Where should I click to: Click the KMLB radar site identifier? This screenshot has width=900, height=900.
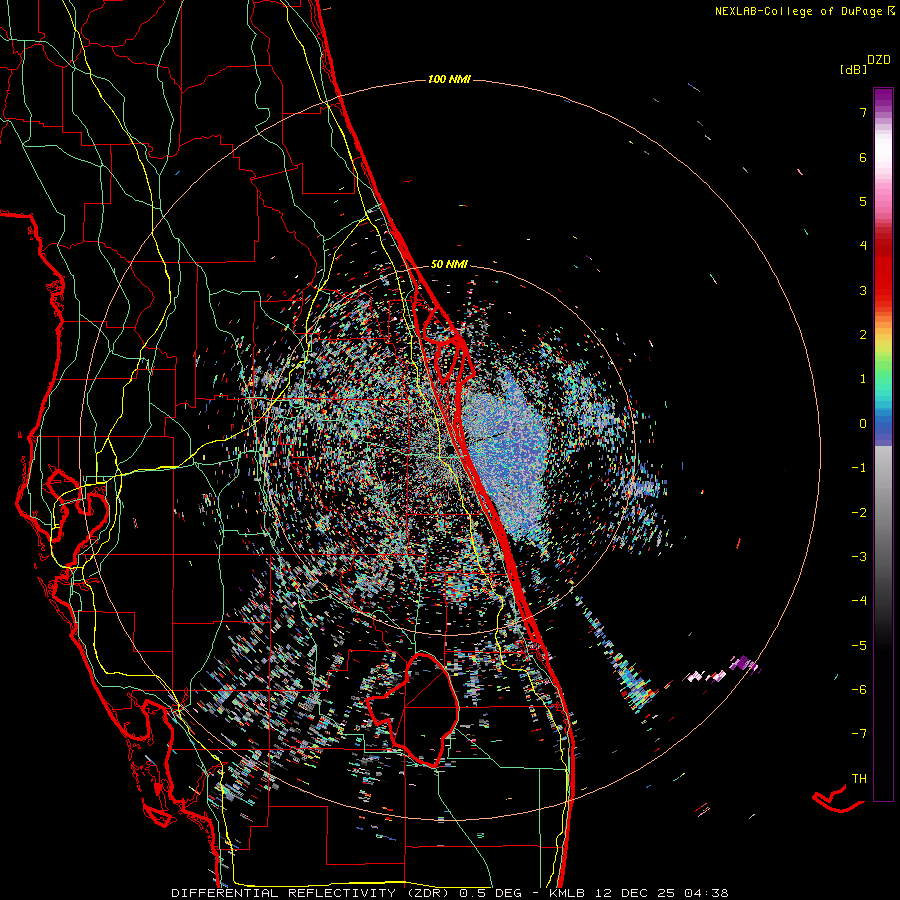pos(567,893)
